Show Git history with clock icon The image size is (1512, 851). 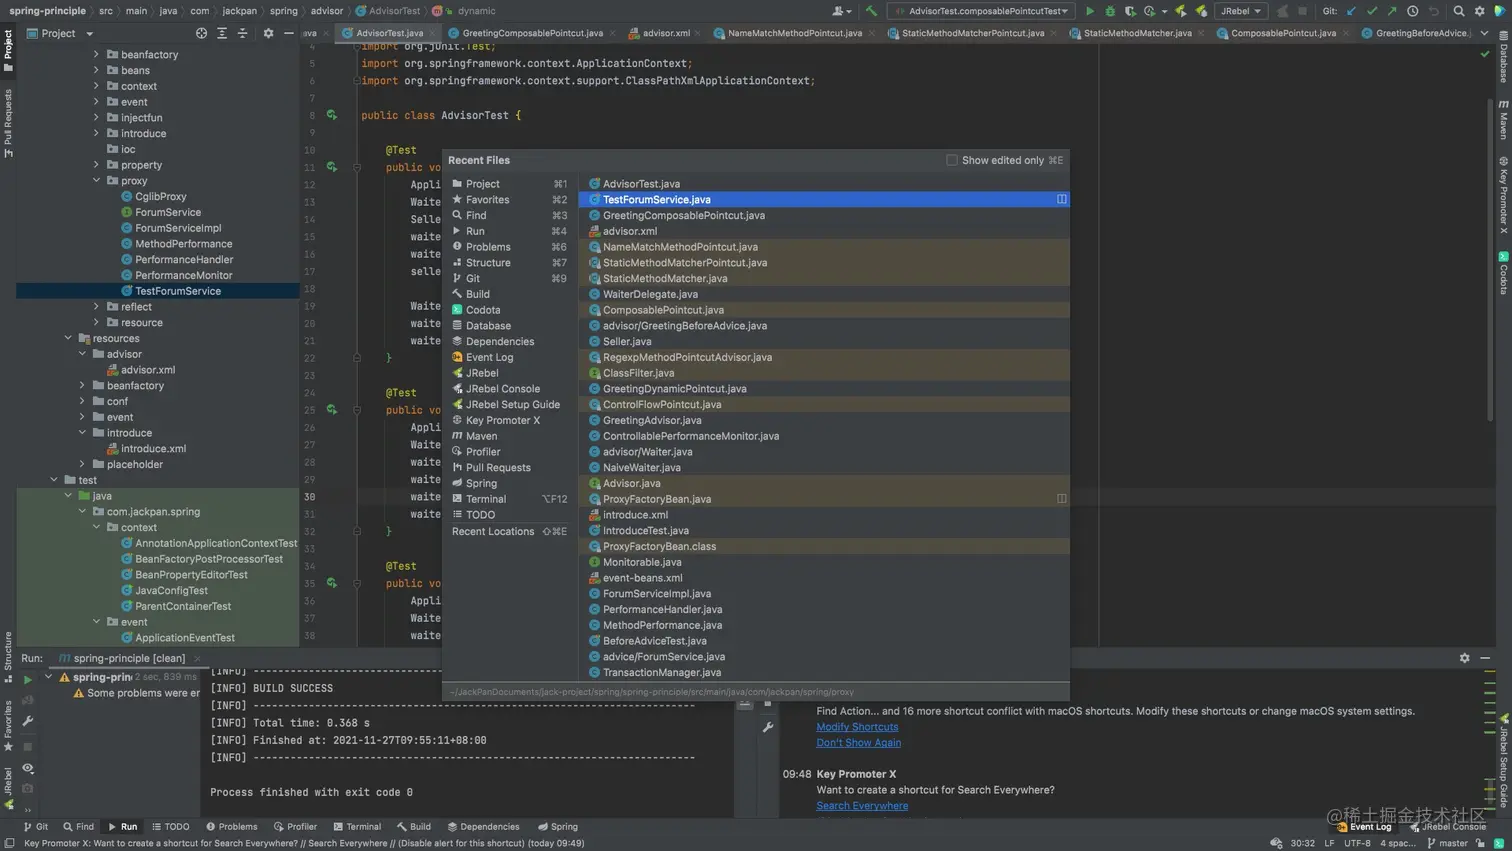click(x=1412, y=11)
